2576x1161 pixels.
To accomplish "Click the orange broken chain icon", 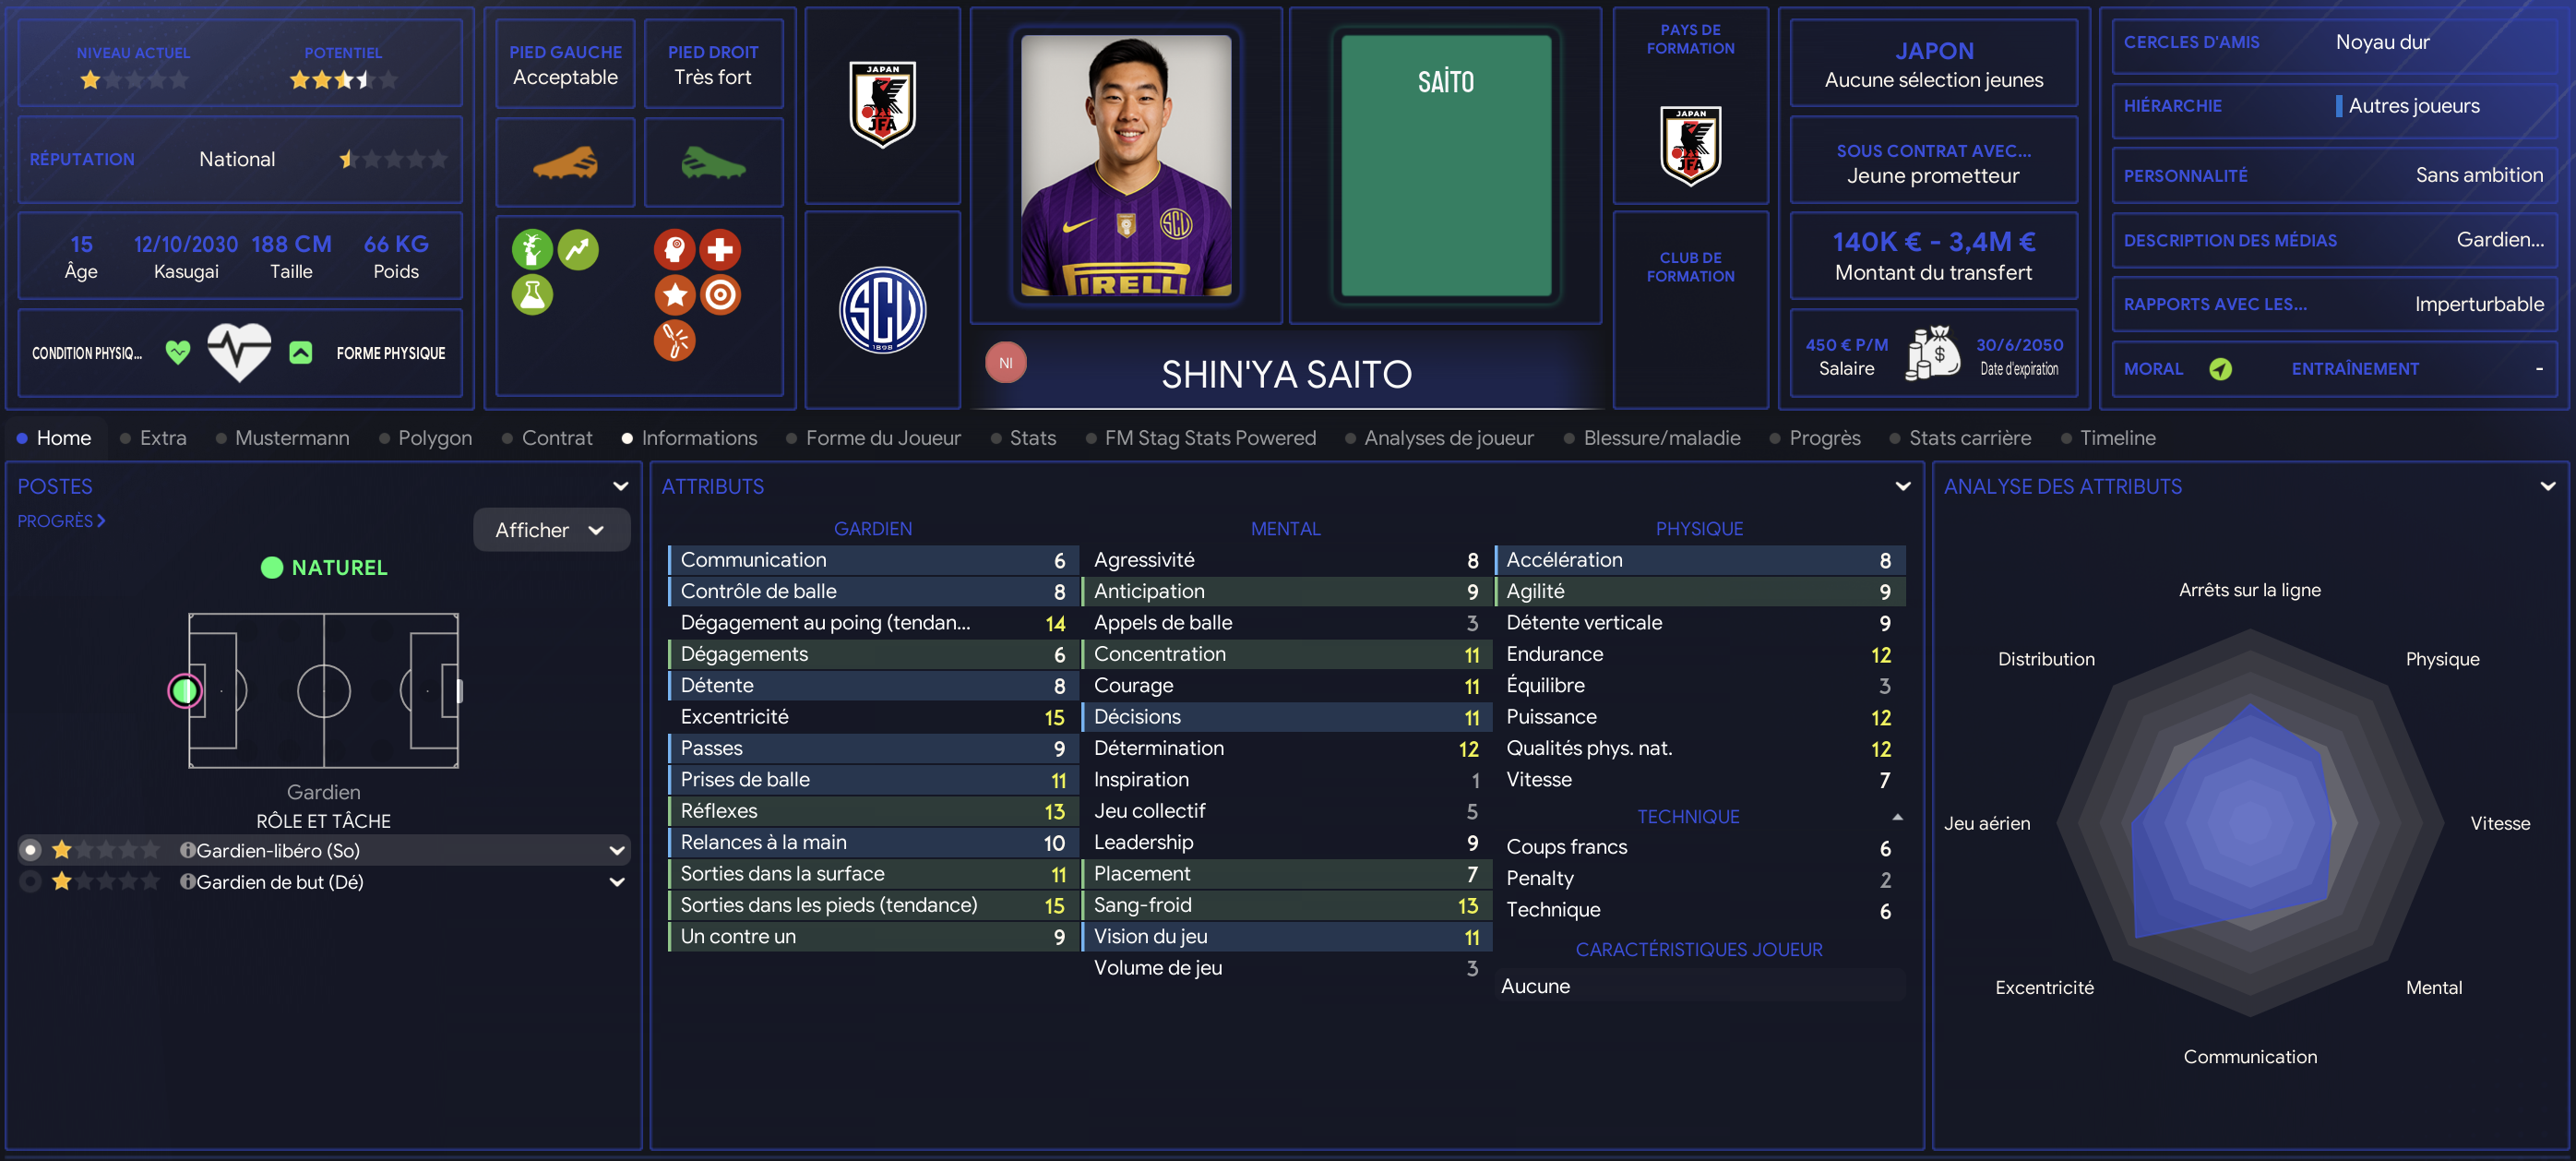I will [x=675, y=341].
